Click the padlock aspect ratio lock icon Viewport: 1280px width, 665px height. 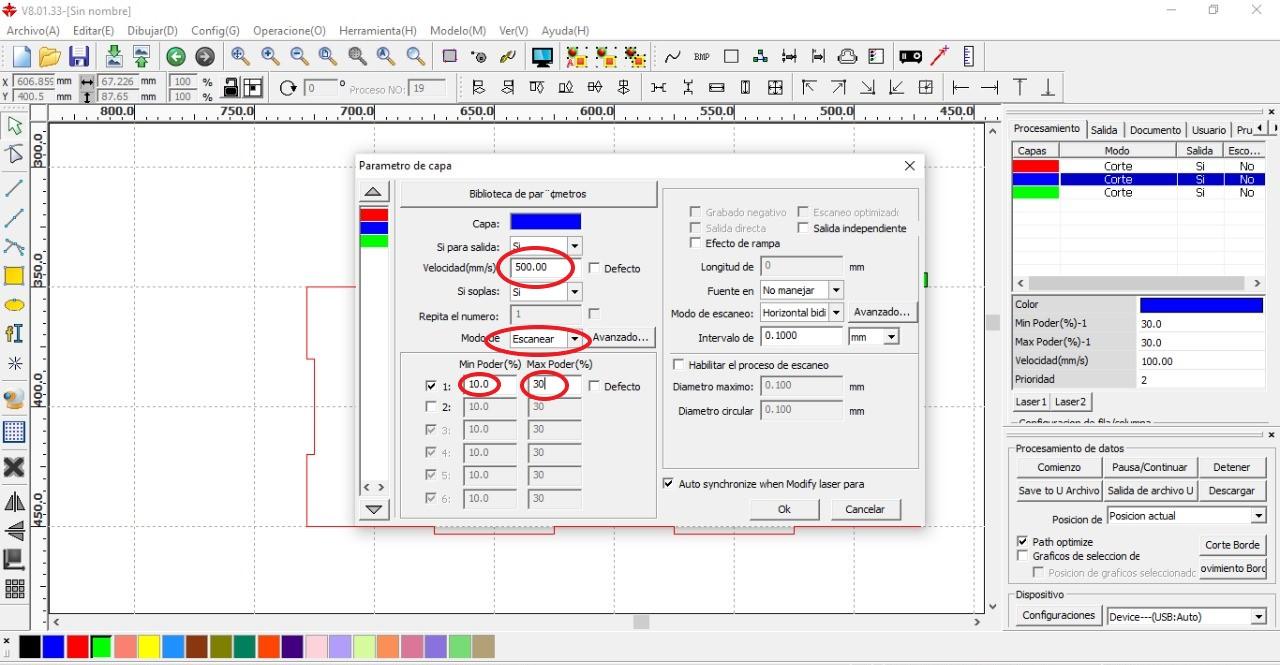(230, 88)
